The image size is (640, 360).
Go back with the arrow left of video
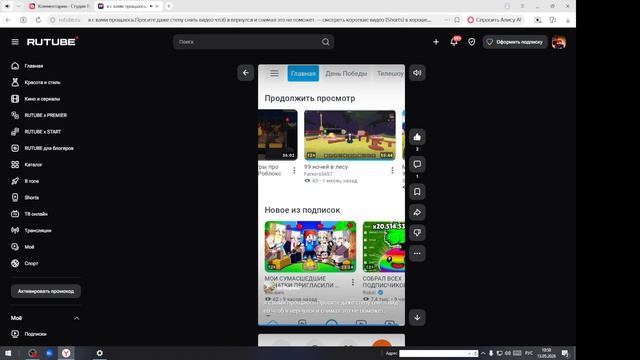(x=246, y=73)
